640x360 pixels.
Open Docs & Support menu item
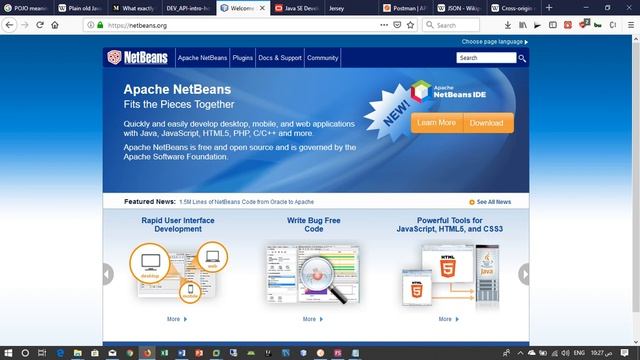[x=280, y=58]
